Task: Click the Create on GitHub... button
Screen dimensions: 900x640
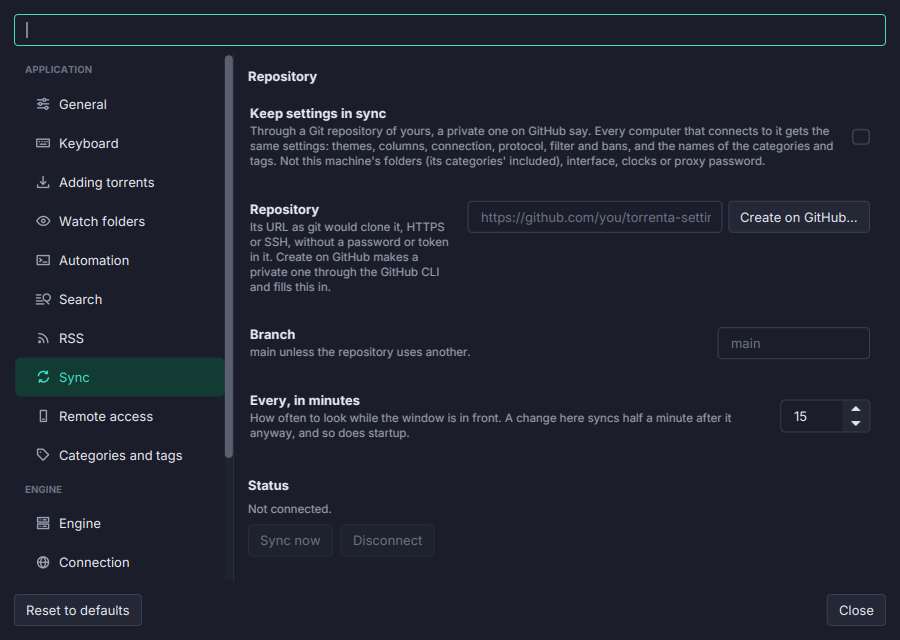Action: point(798,217)
